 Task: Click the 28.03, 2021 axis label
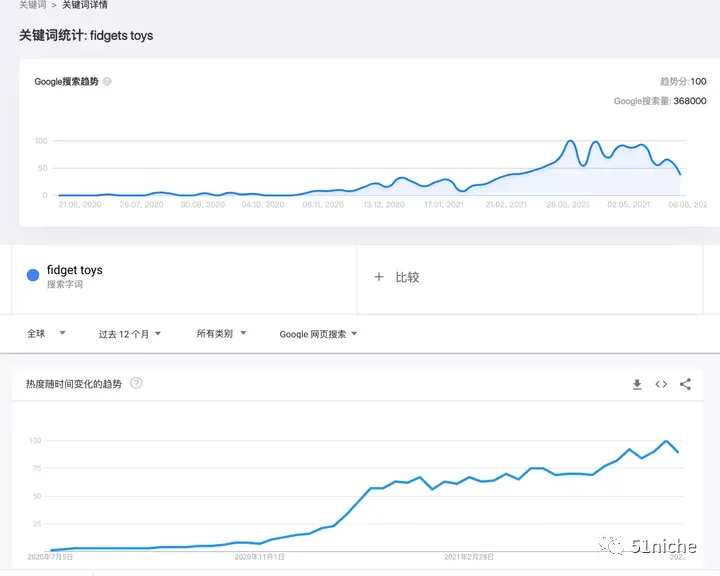(x=568, y=204)
